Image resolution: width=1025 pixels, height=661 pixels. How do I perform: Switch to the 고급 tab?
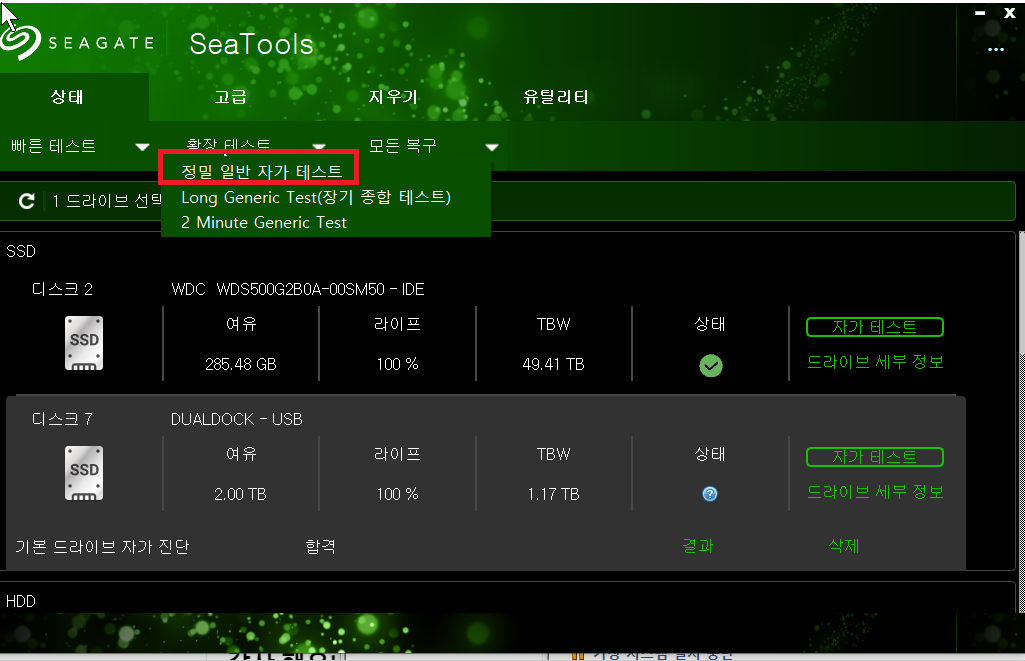[231, 97]
